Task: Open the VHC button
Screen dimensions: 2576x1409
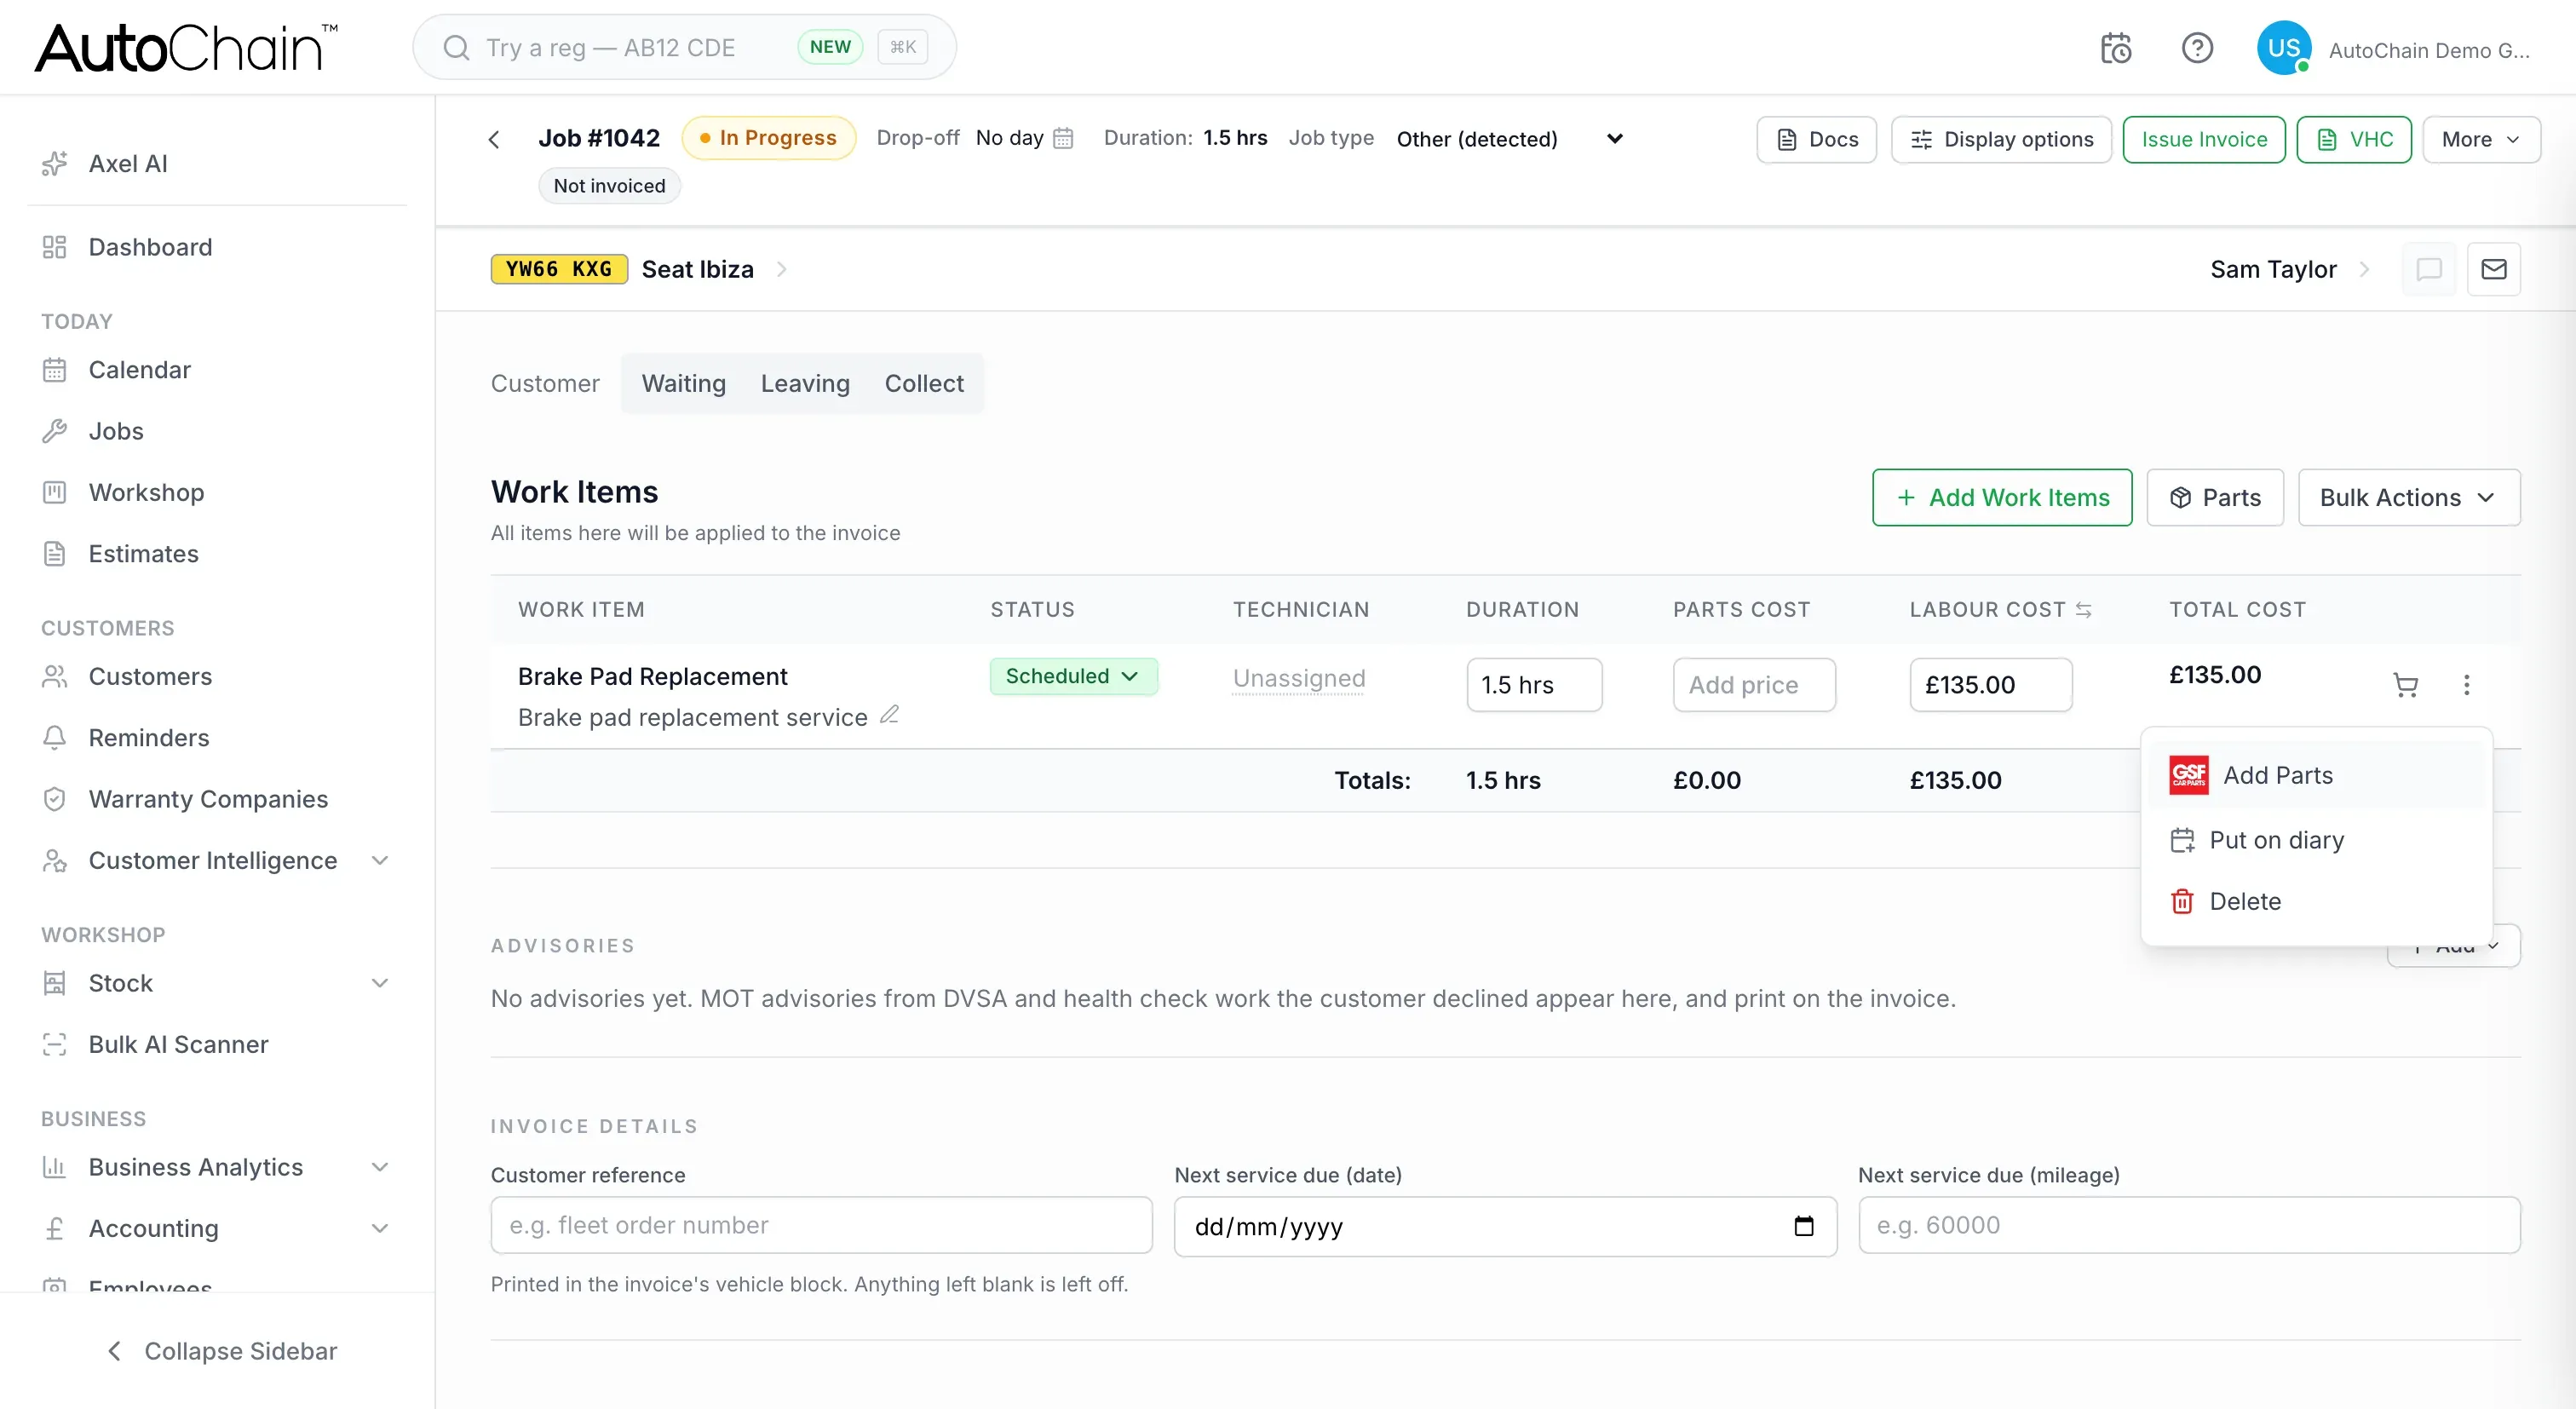Action: click(2354, 139)
